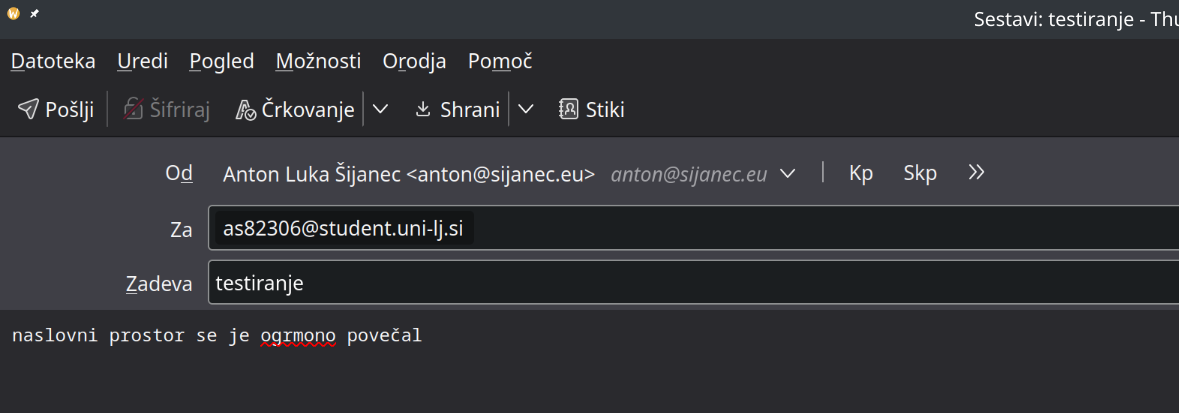The width and height of the screenshot is (1179, 413).
Task: Open the Orodja menu
Action: point(414,61)
